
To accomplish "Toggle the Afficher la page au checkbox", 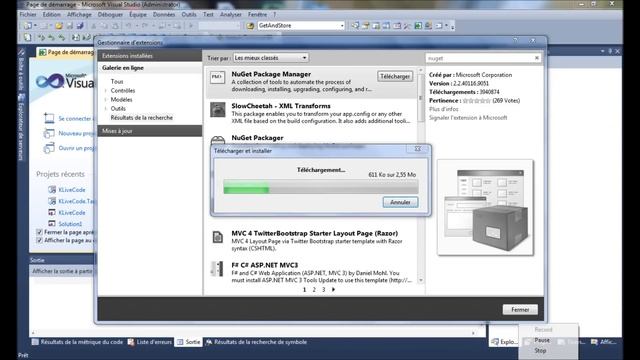I will point(40,240).
